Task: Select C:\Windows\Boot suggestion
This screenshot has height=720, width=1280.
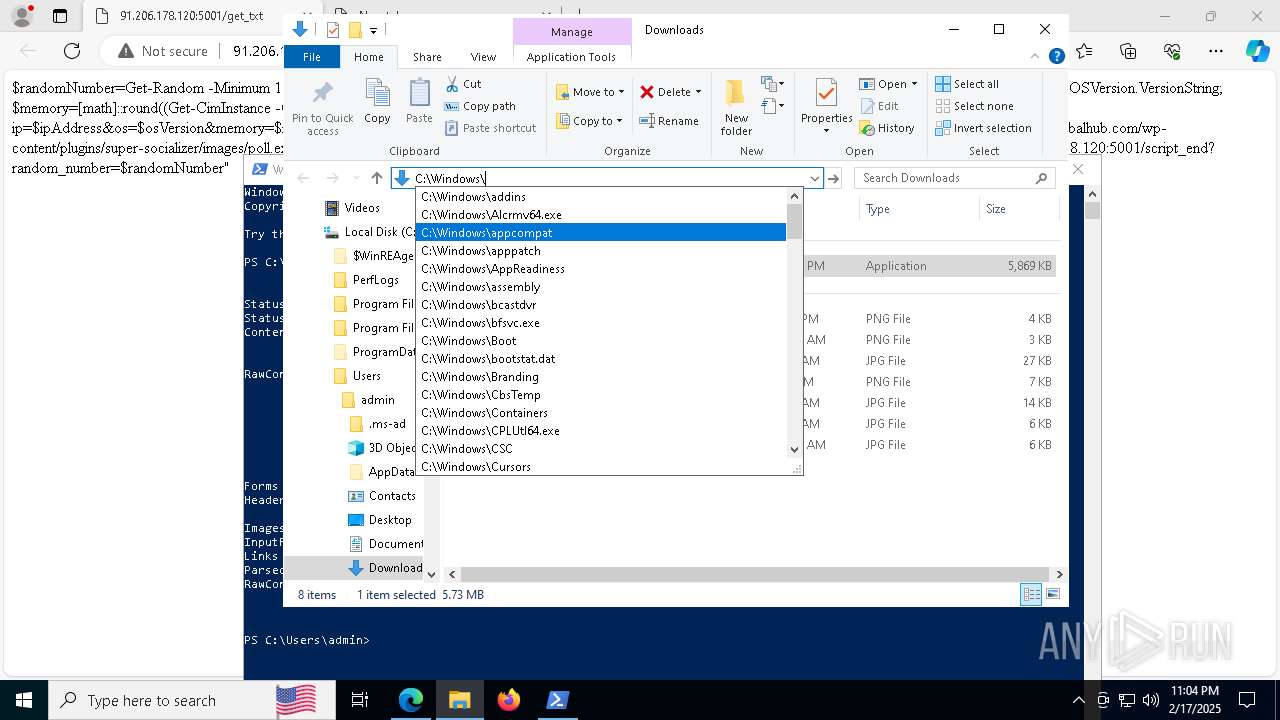Action: (x=602, y=341)
